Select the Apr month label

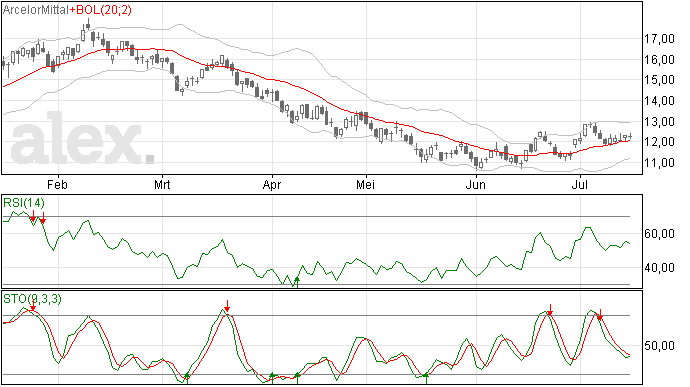point(272,184)
